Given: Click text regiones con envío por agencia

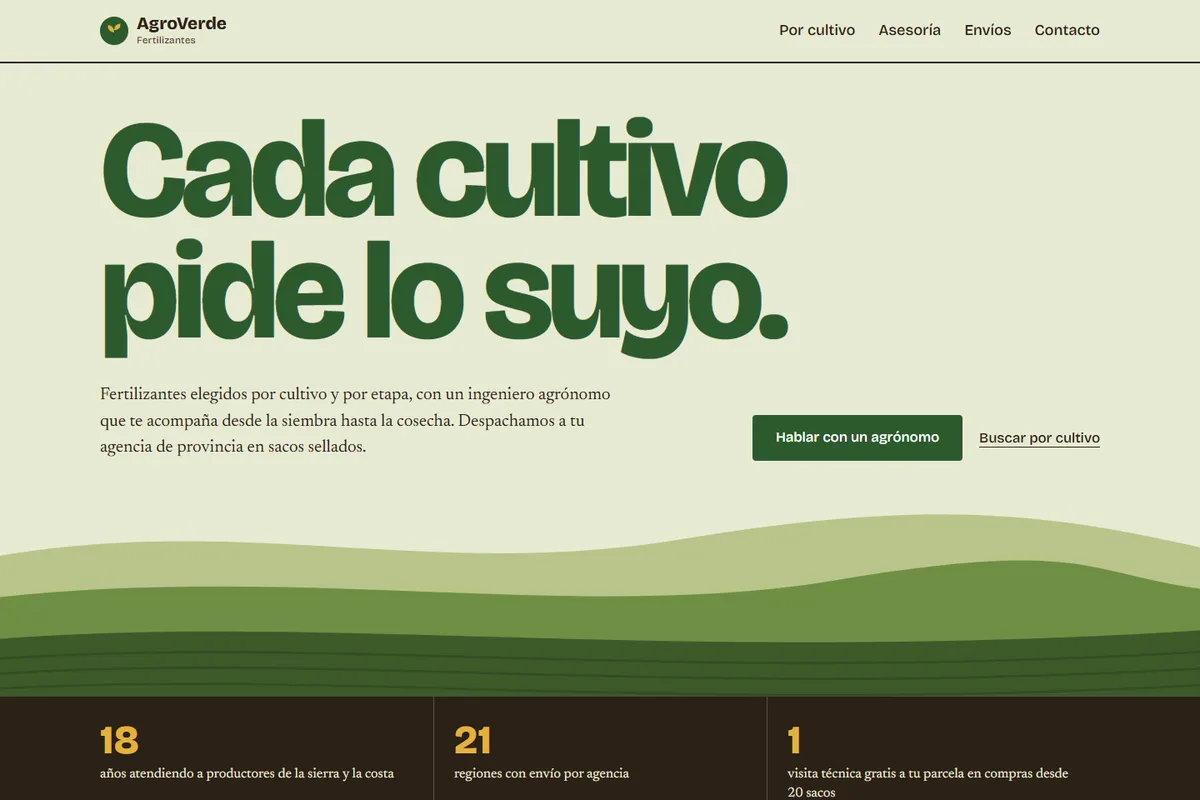Looking at the screenshot, I should (541, 774).
